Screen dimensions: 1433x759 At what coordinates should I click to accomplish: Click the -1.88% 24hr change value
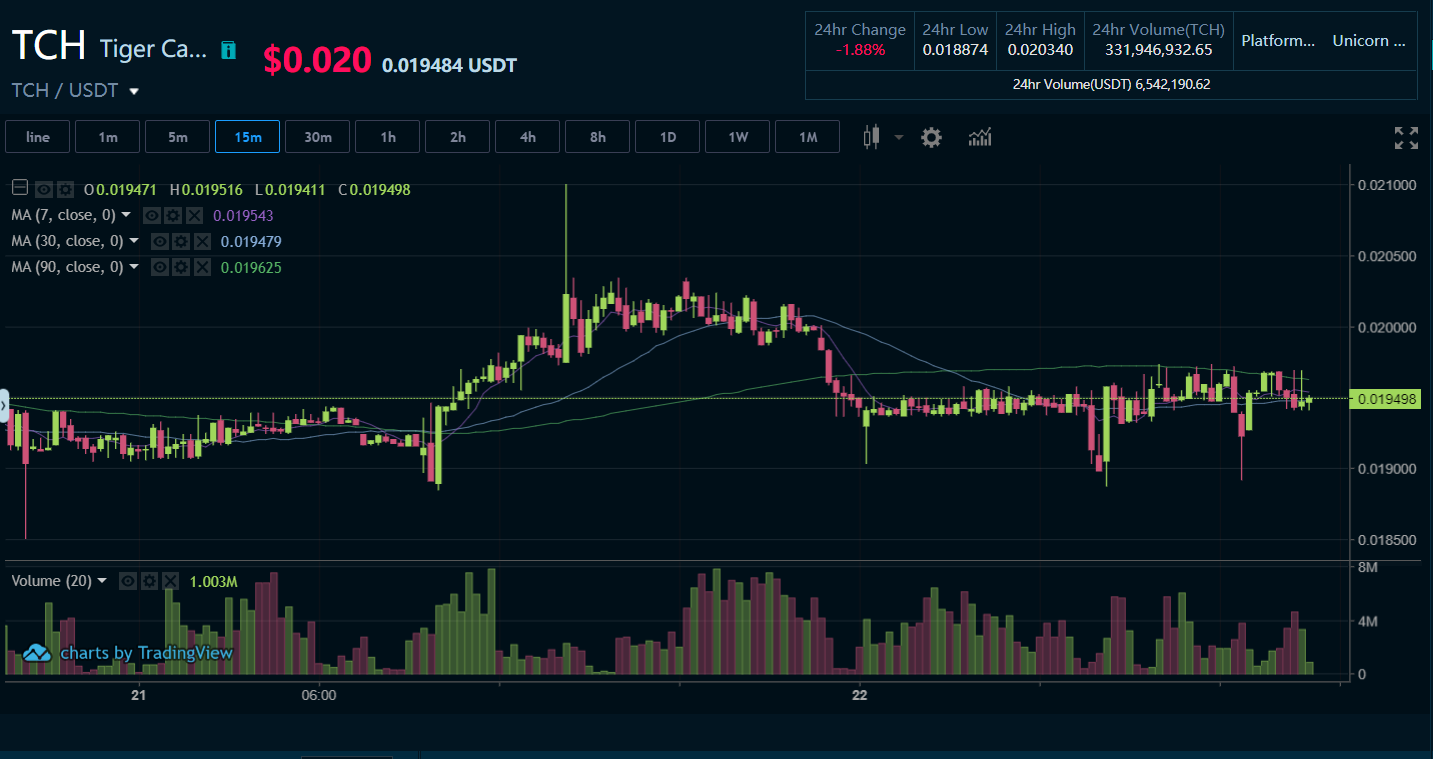860,49
